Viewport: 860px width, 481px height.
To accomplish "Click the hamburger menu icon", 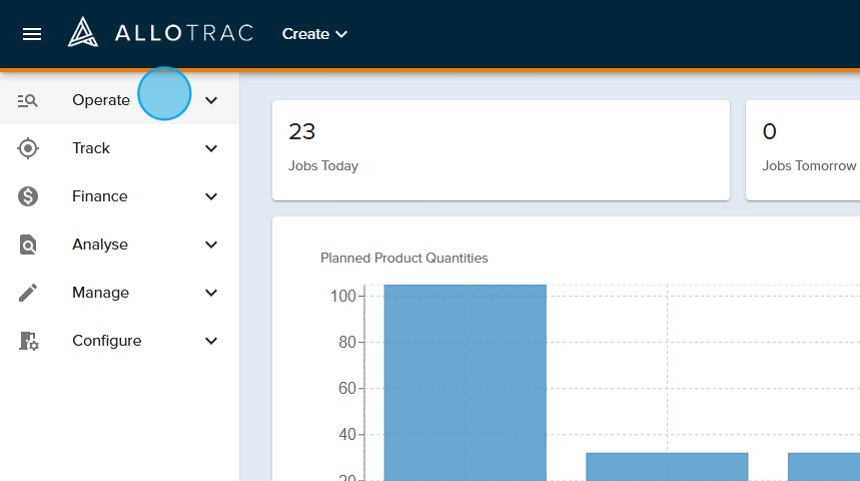I will pos(32,34).
